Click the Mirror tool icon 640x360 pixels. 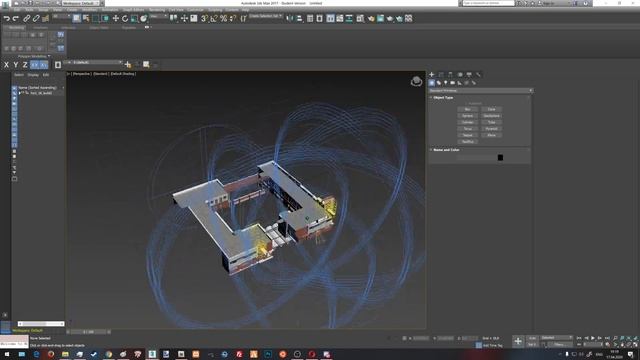pos(289,18)
